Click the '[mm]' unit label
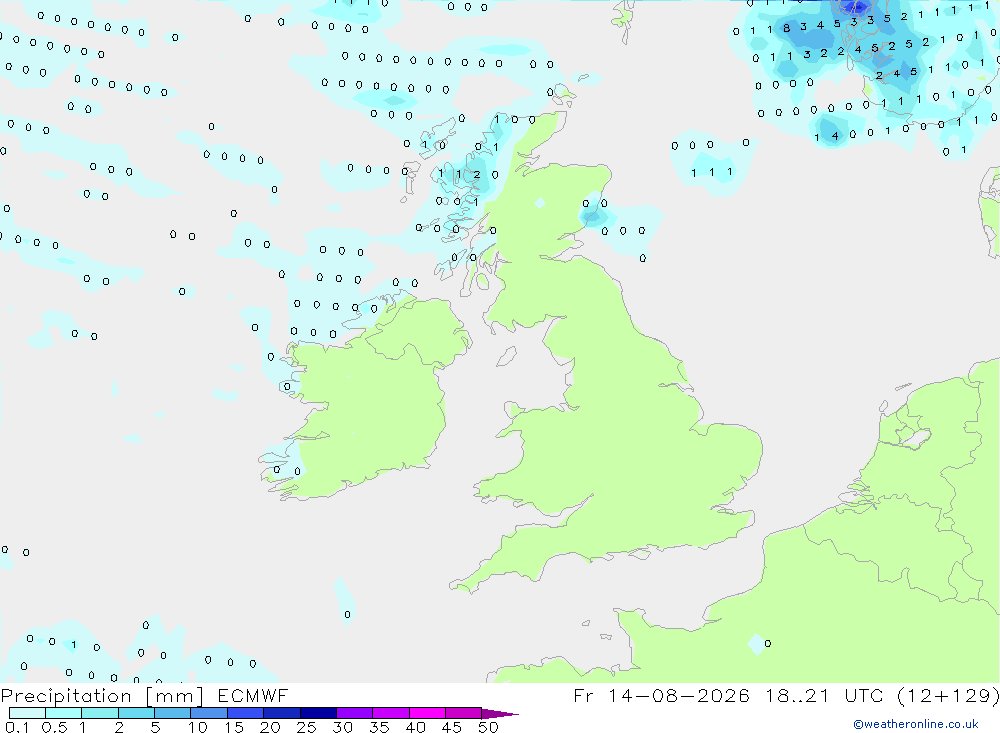1000x733 pixels. click(x=174, y=695)
